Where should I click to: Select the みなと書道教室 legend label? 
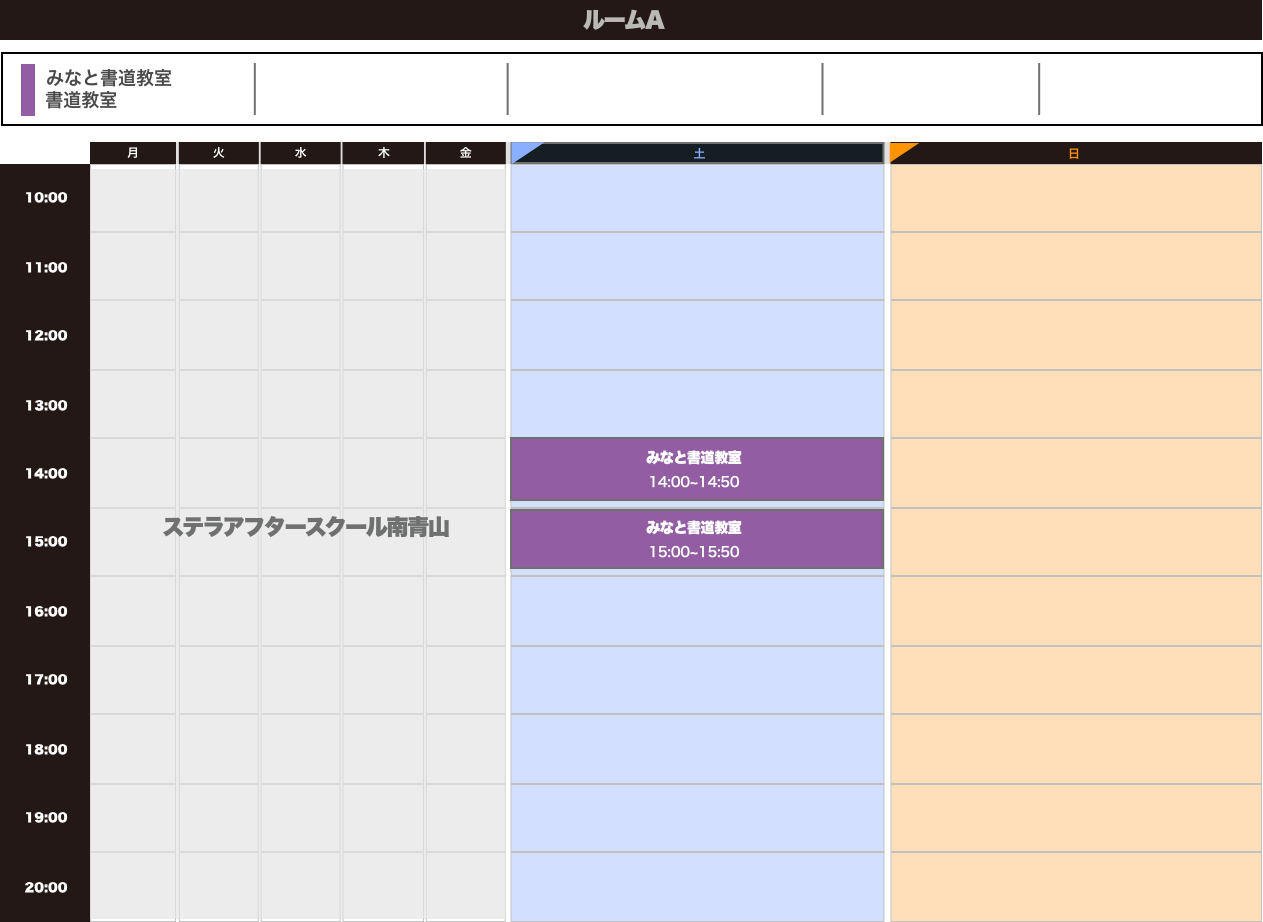click(x=108, y=78)
